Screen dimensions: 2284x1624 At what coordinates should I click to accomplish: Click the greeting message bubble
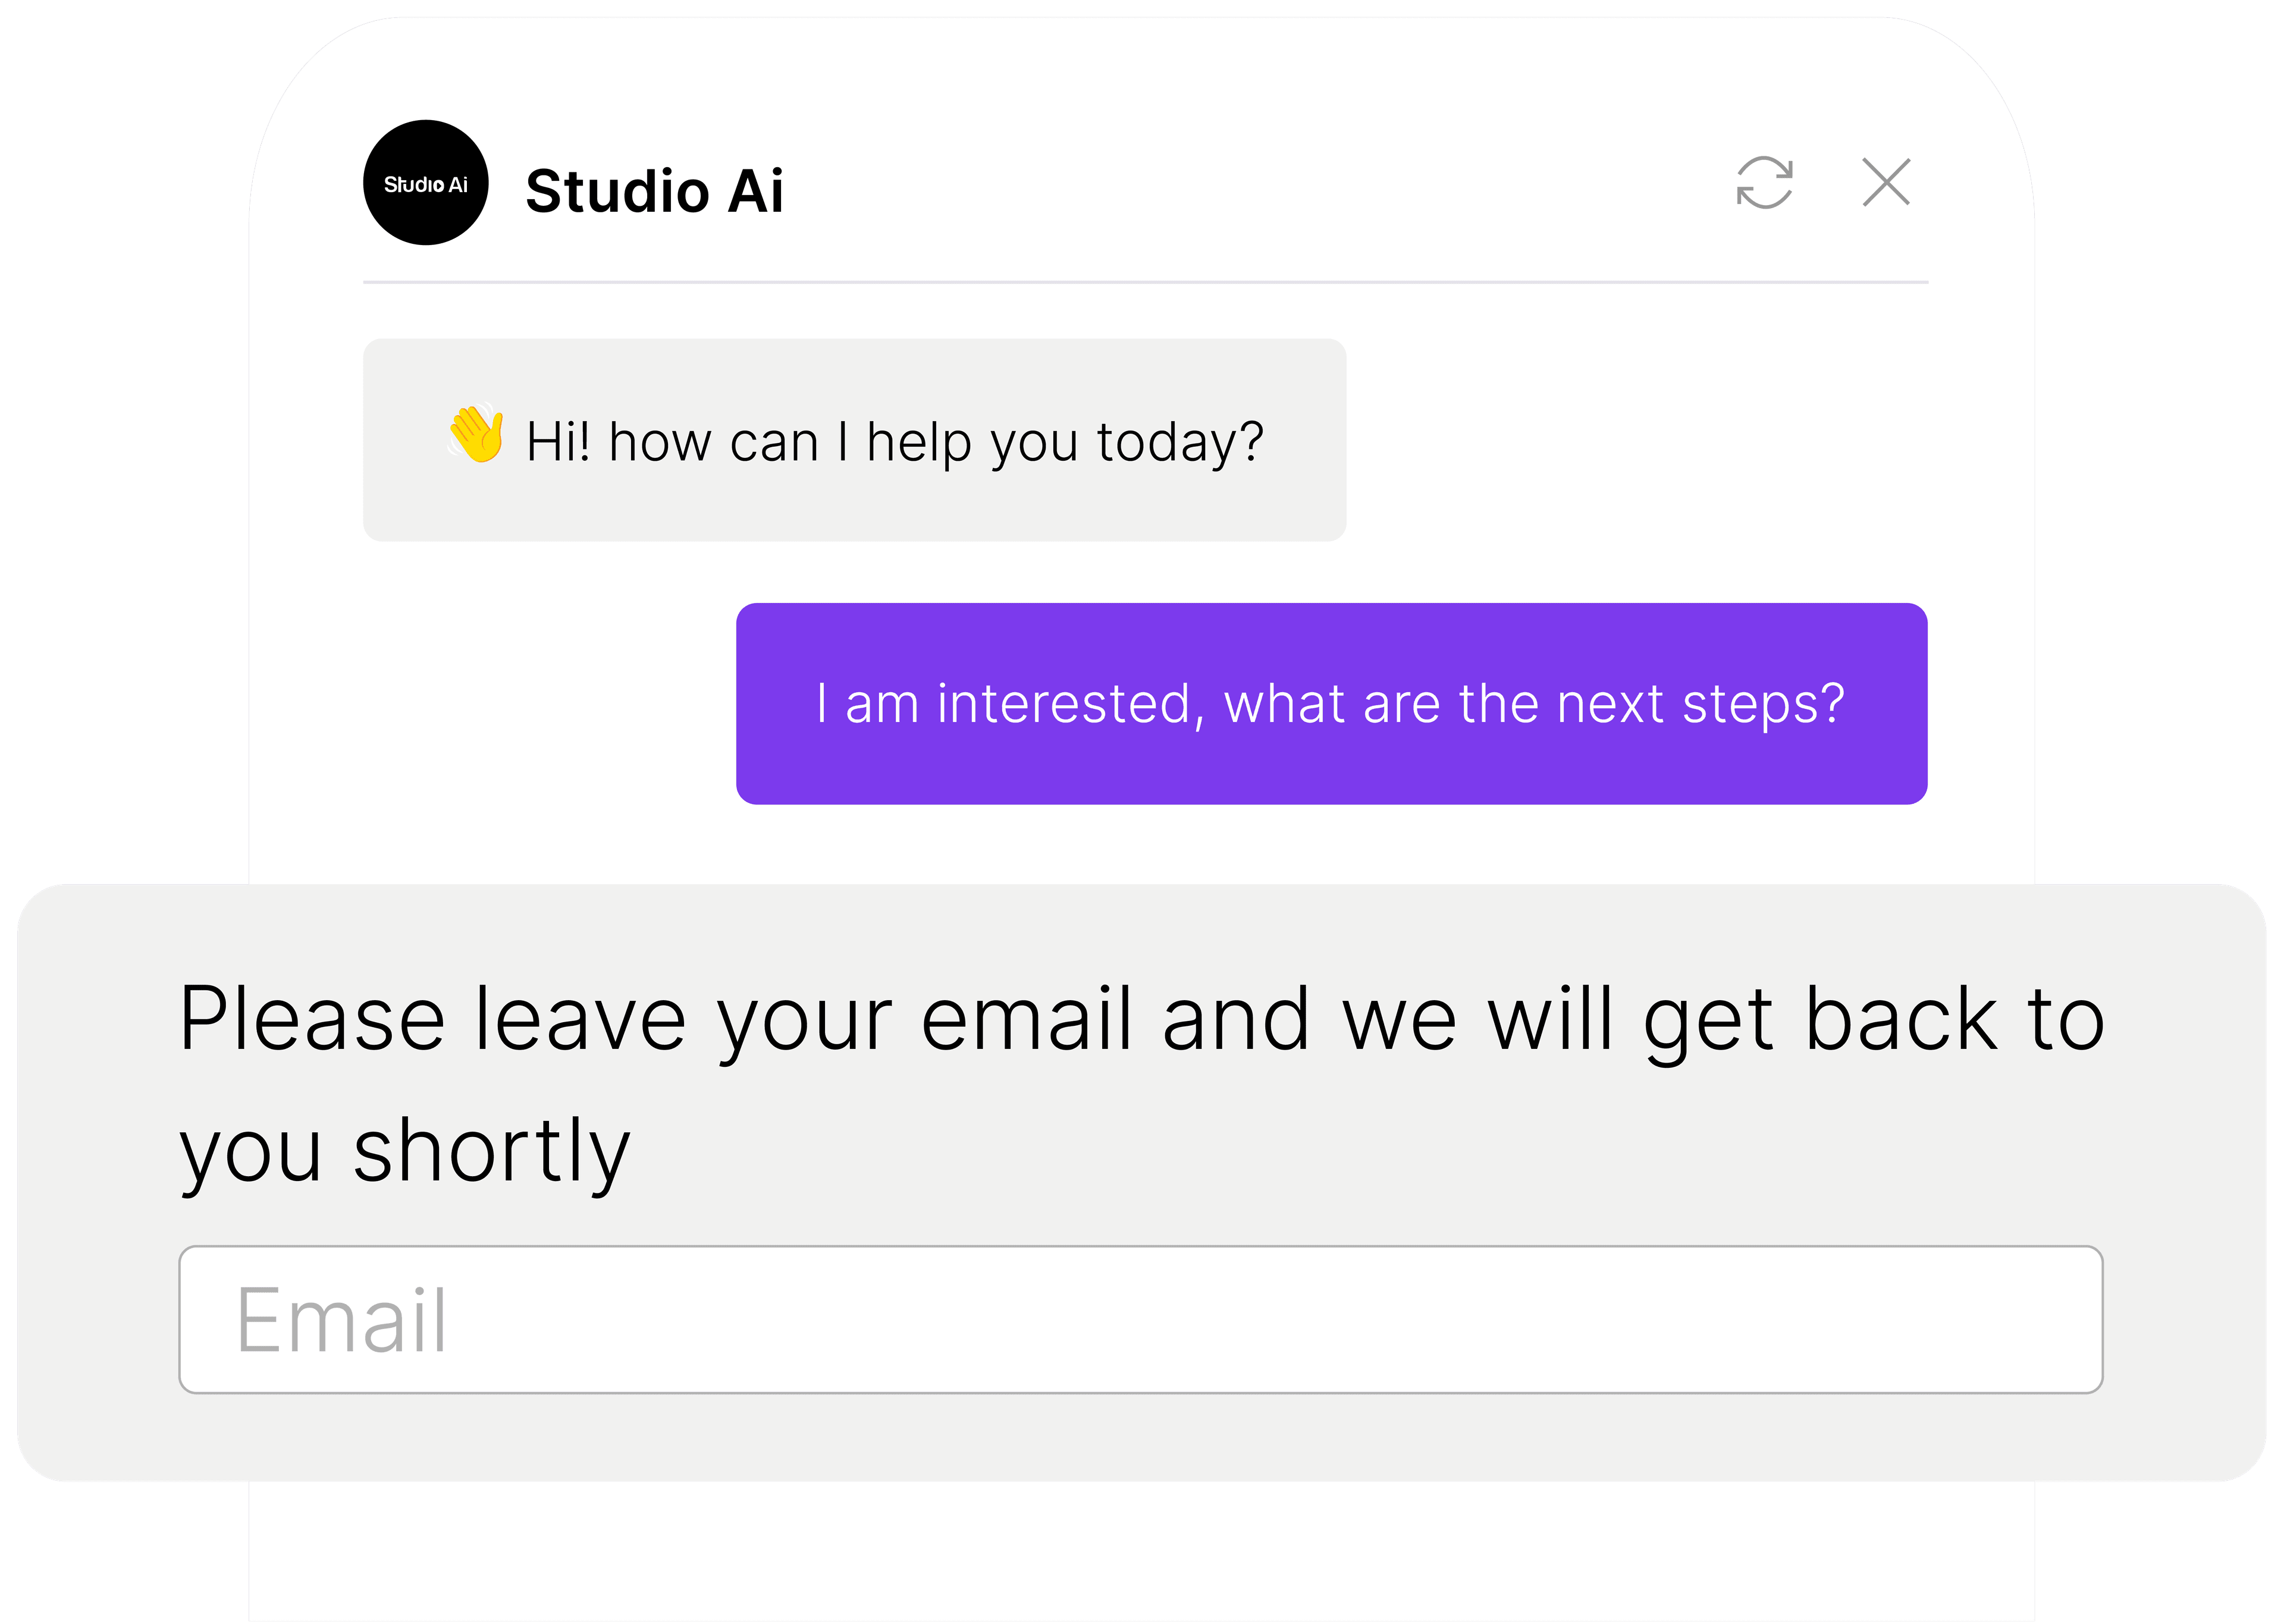[855, 440]
